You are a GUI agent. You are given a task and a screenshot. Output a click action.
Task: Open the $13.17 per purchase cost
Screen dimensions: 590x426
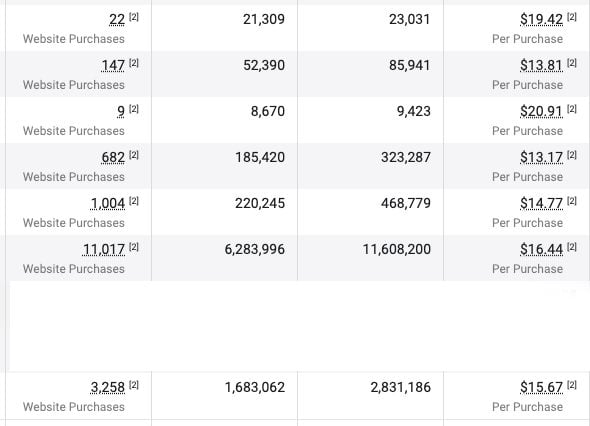tap(541, 157)
